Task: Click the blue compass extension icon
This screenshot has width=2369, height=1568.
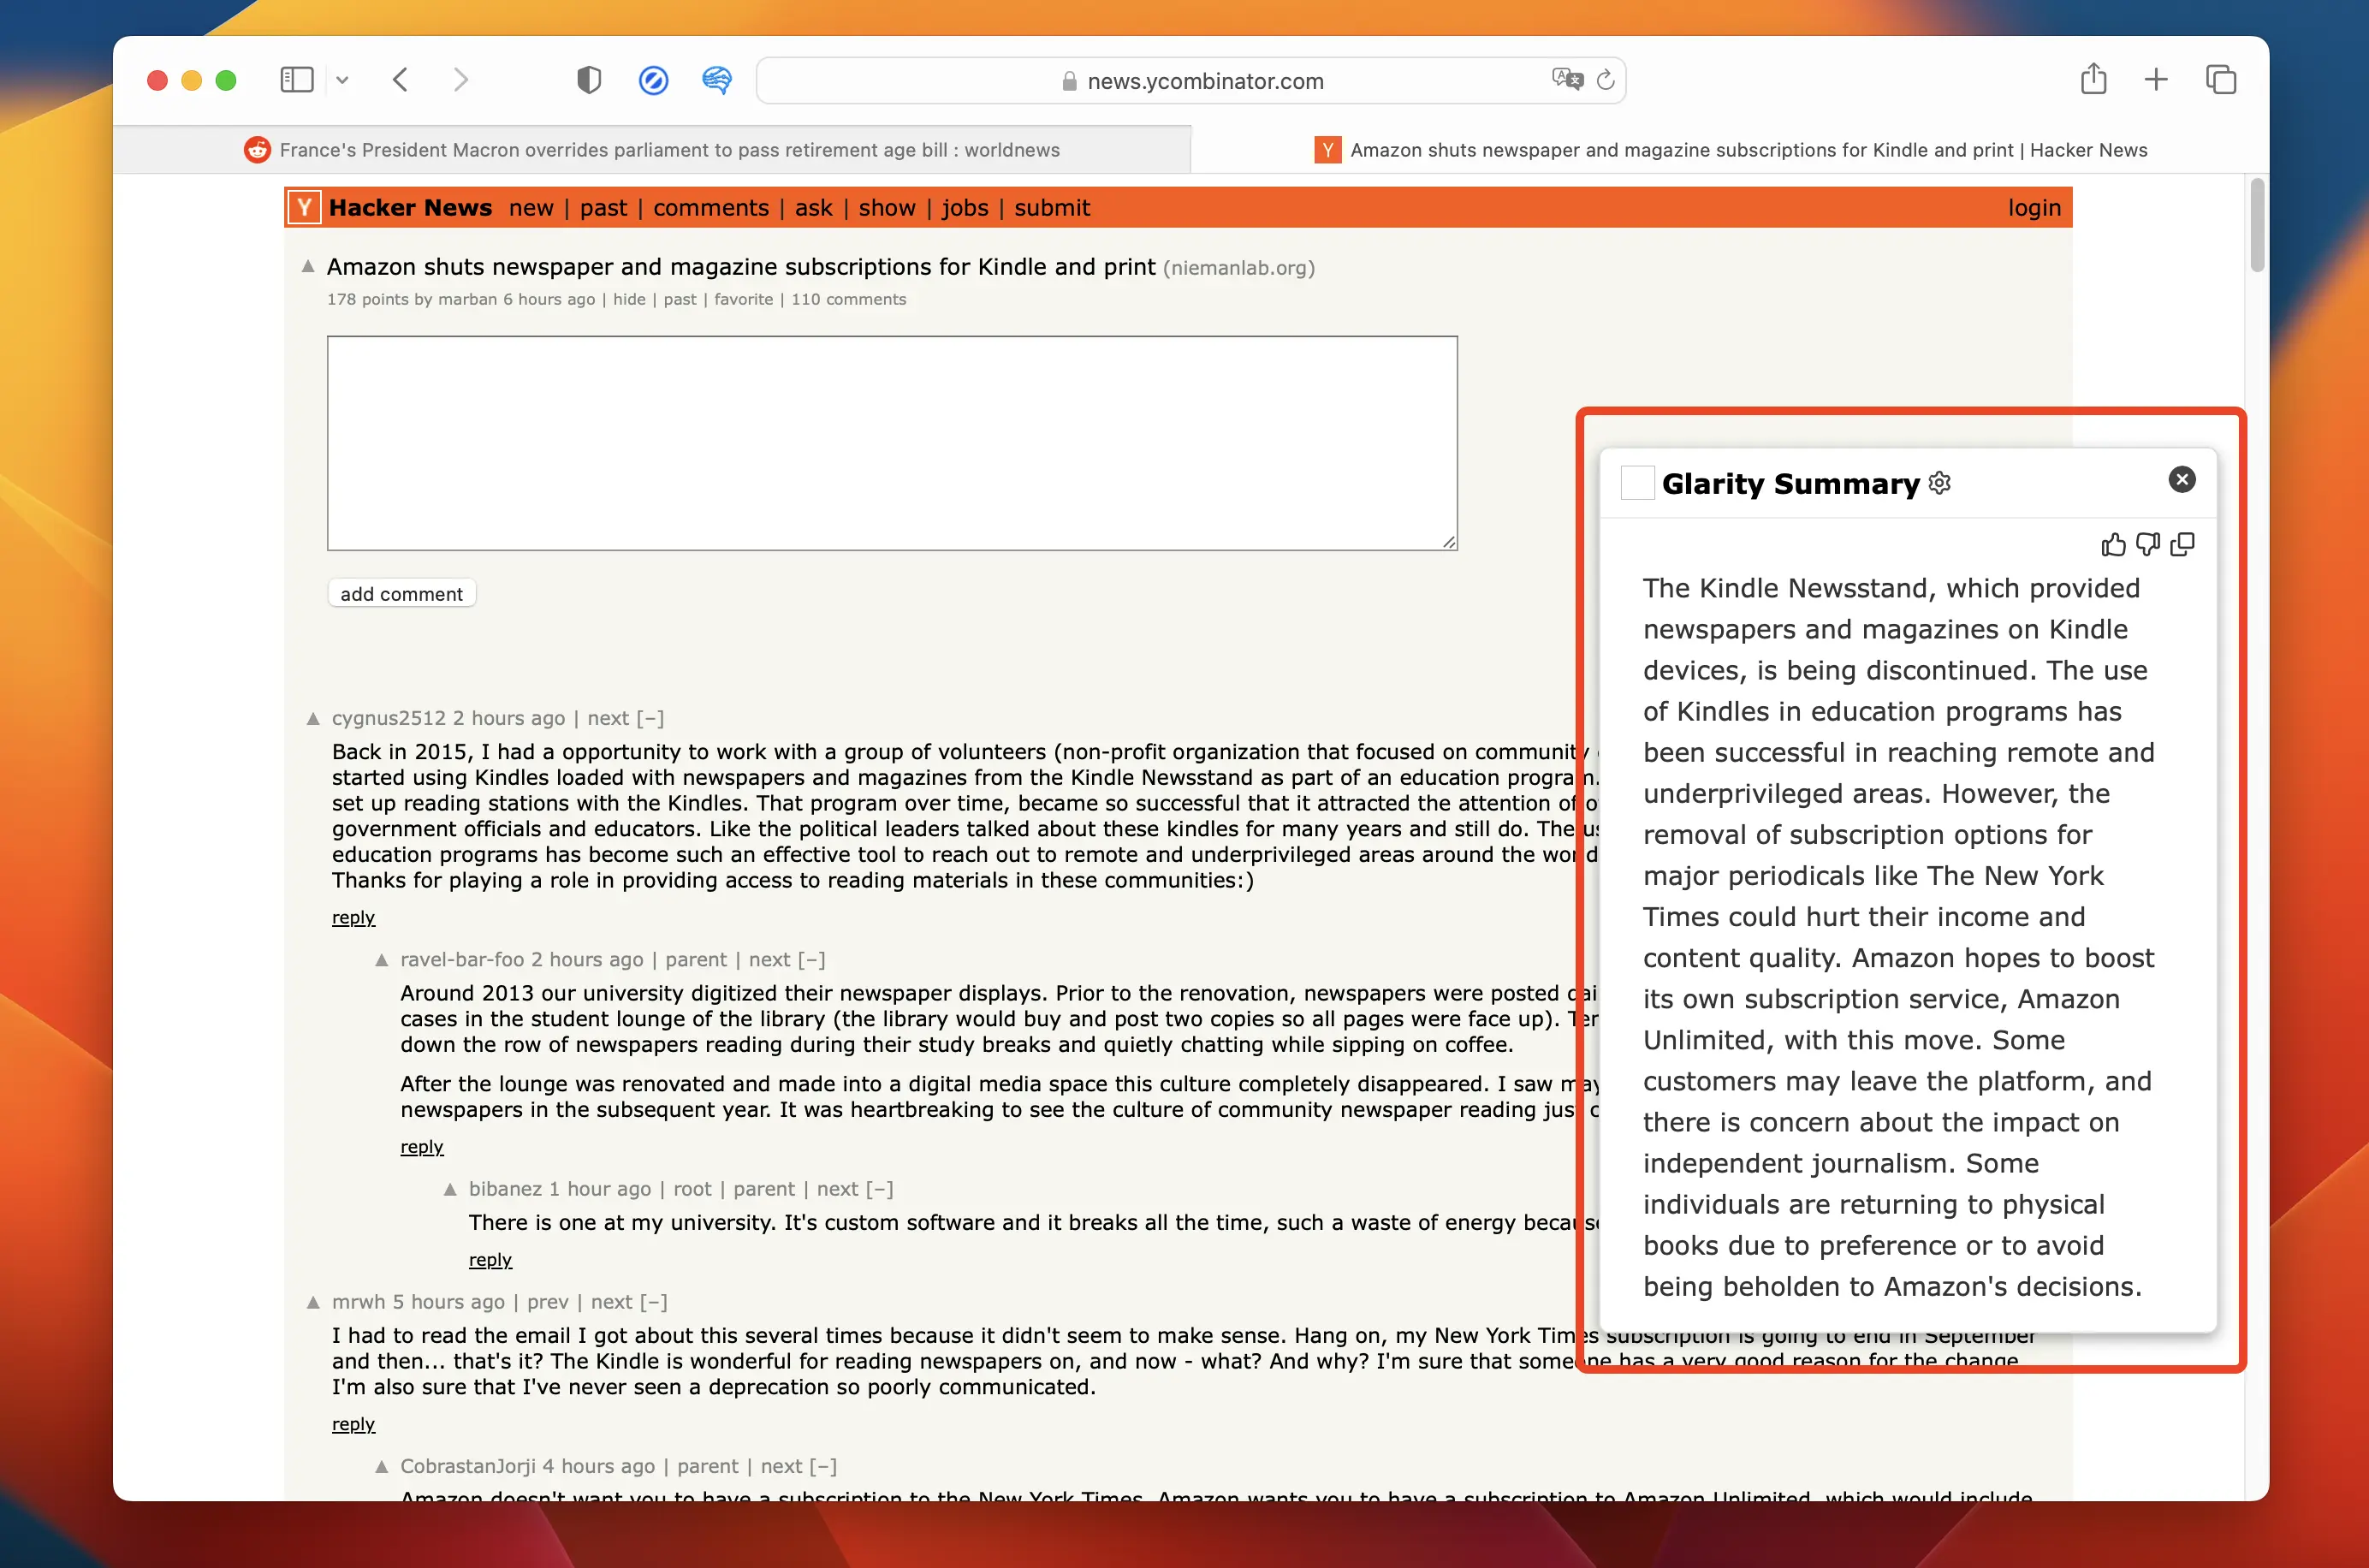Action: tap(653, 80)
